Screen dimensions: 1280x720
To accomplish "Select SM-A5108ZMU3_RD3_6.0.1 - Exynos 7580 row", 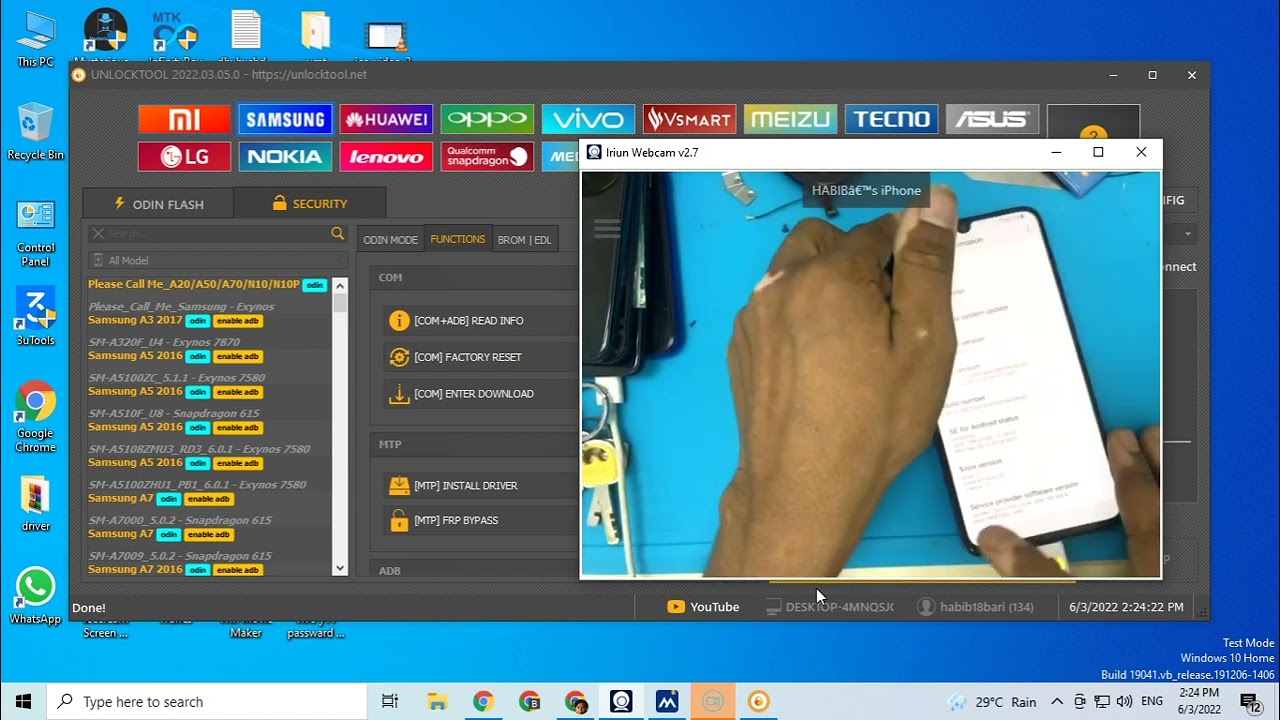I will (199, 449).
